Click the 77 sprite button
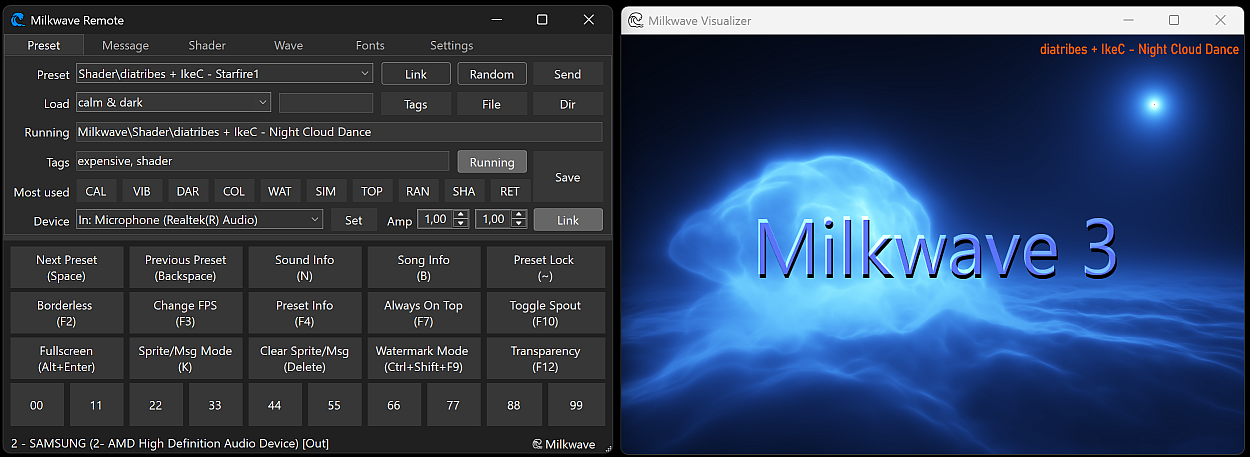This screenshot has width=1250, height=457. coord(454,405)
